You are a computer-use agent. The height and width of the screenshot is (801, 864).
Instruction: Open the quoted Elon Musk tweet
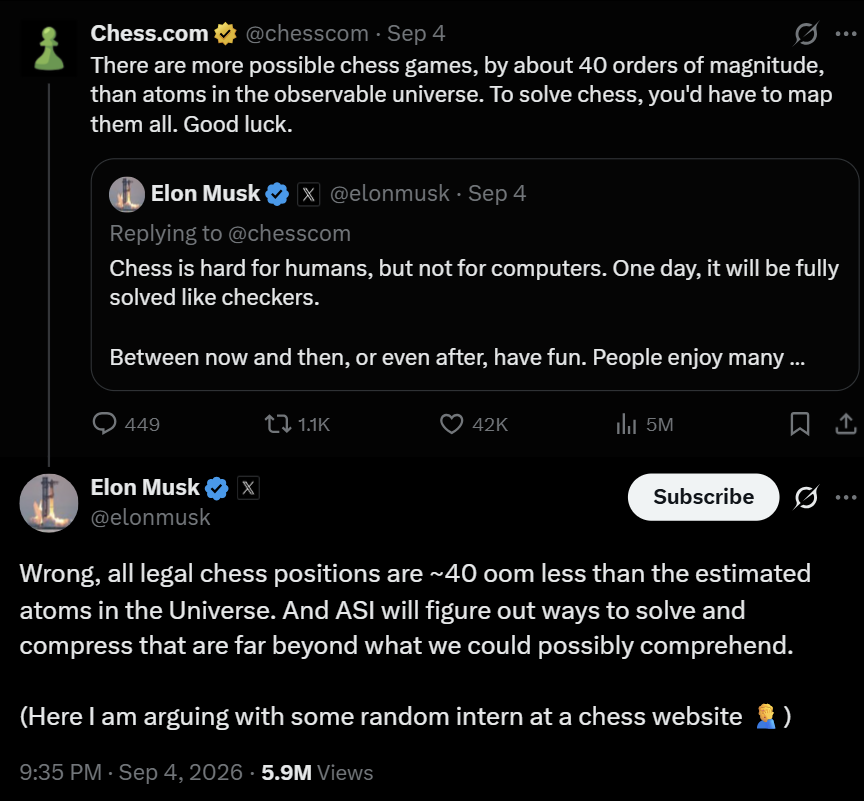[x=474, y=274]
